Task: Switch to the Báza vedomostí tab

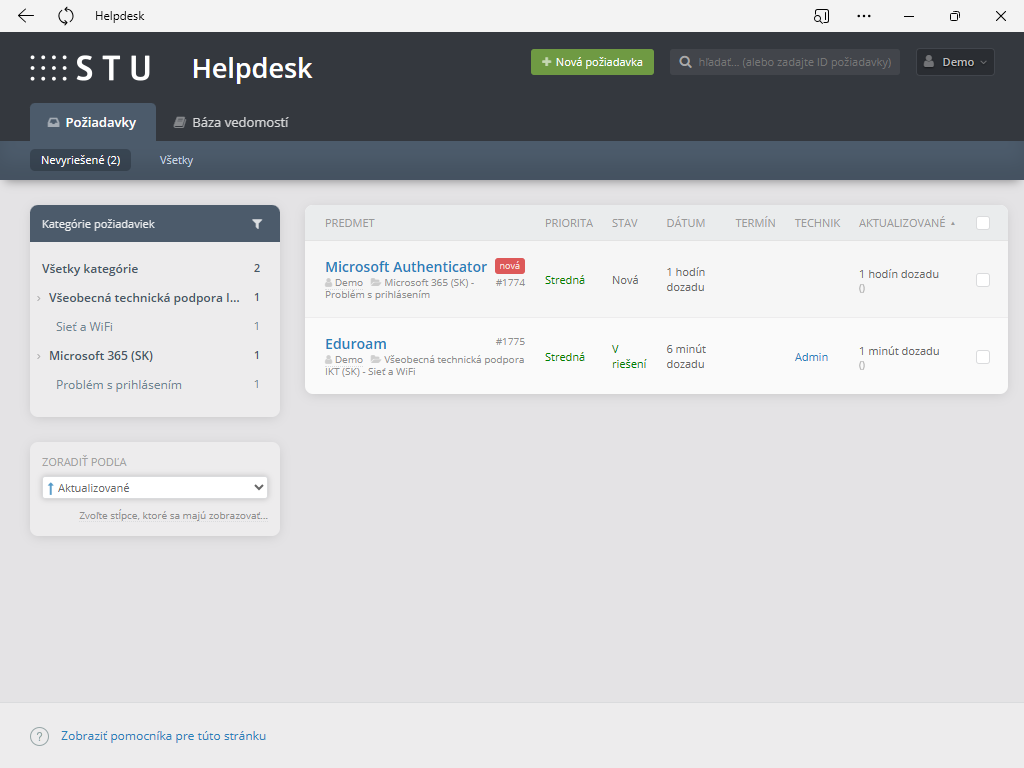Action: click(230, 123)
